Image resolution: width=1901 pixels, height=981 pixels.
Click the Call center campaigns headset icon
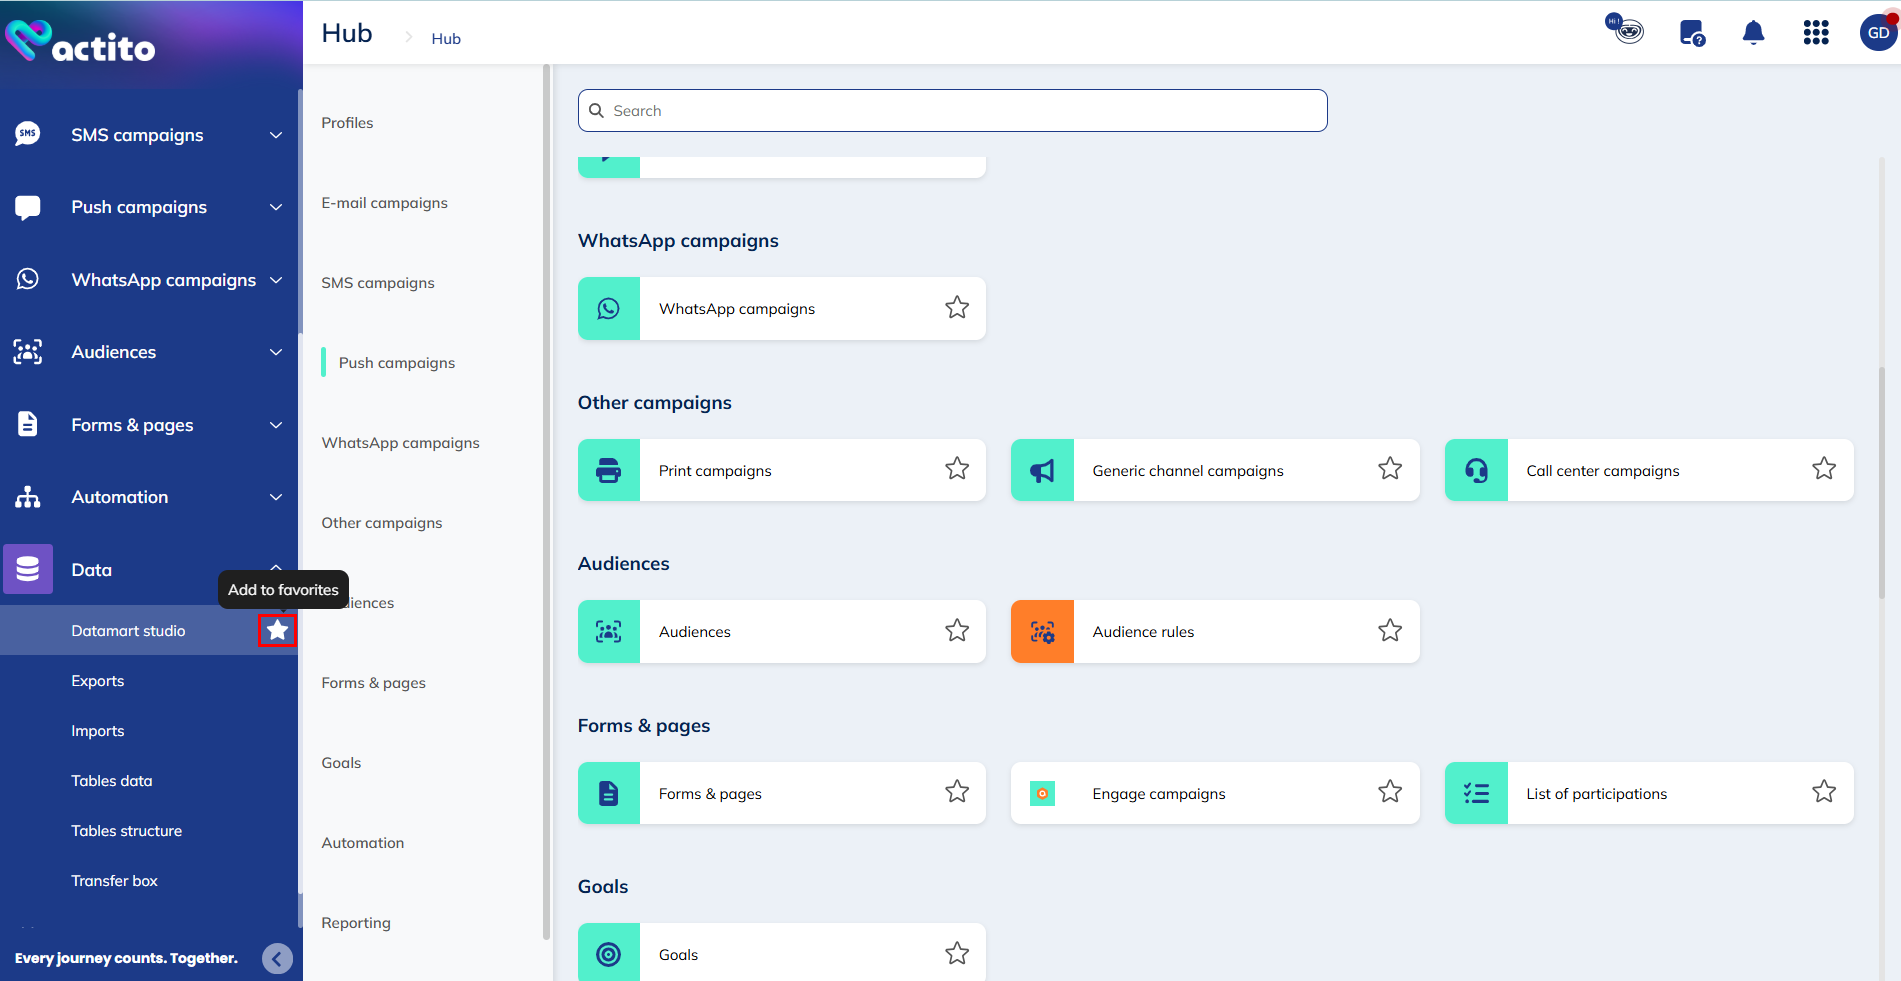pos(1476,470)
